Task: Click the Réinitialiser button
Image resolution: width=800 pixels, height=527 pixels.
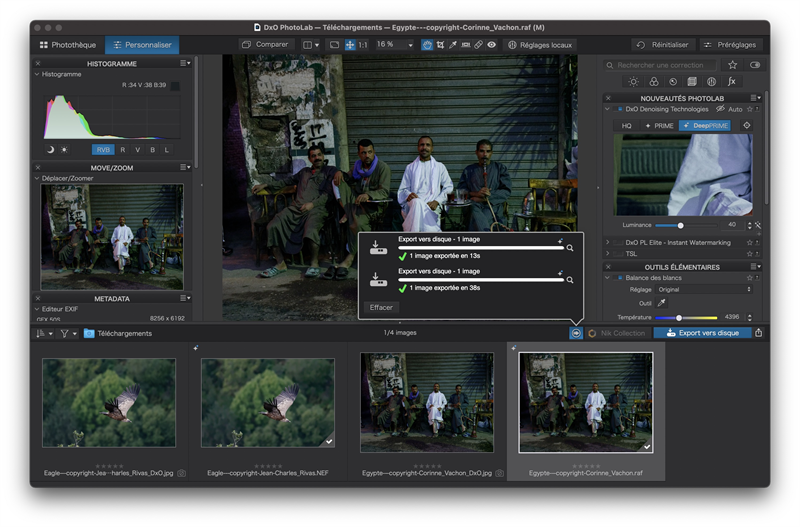Action: 664,45
